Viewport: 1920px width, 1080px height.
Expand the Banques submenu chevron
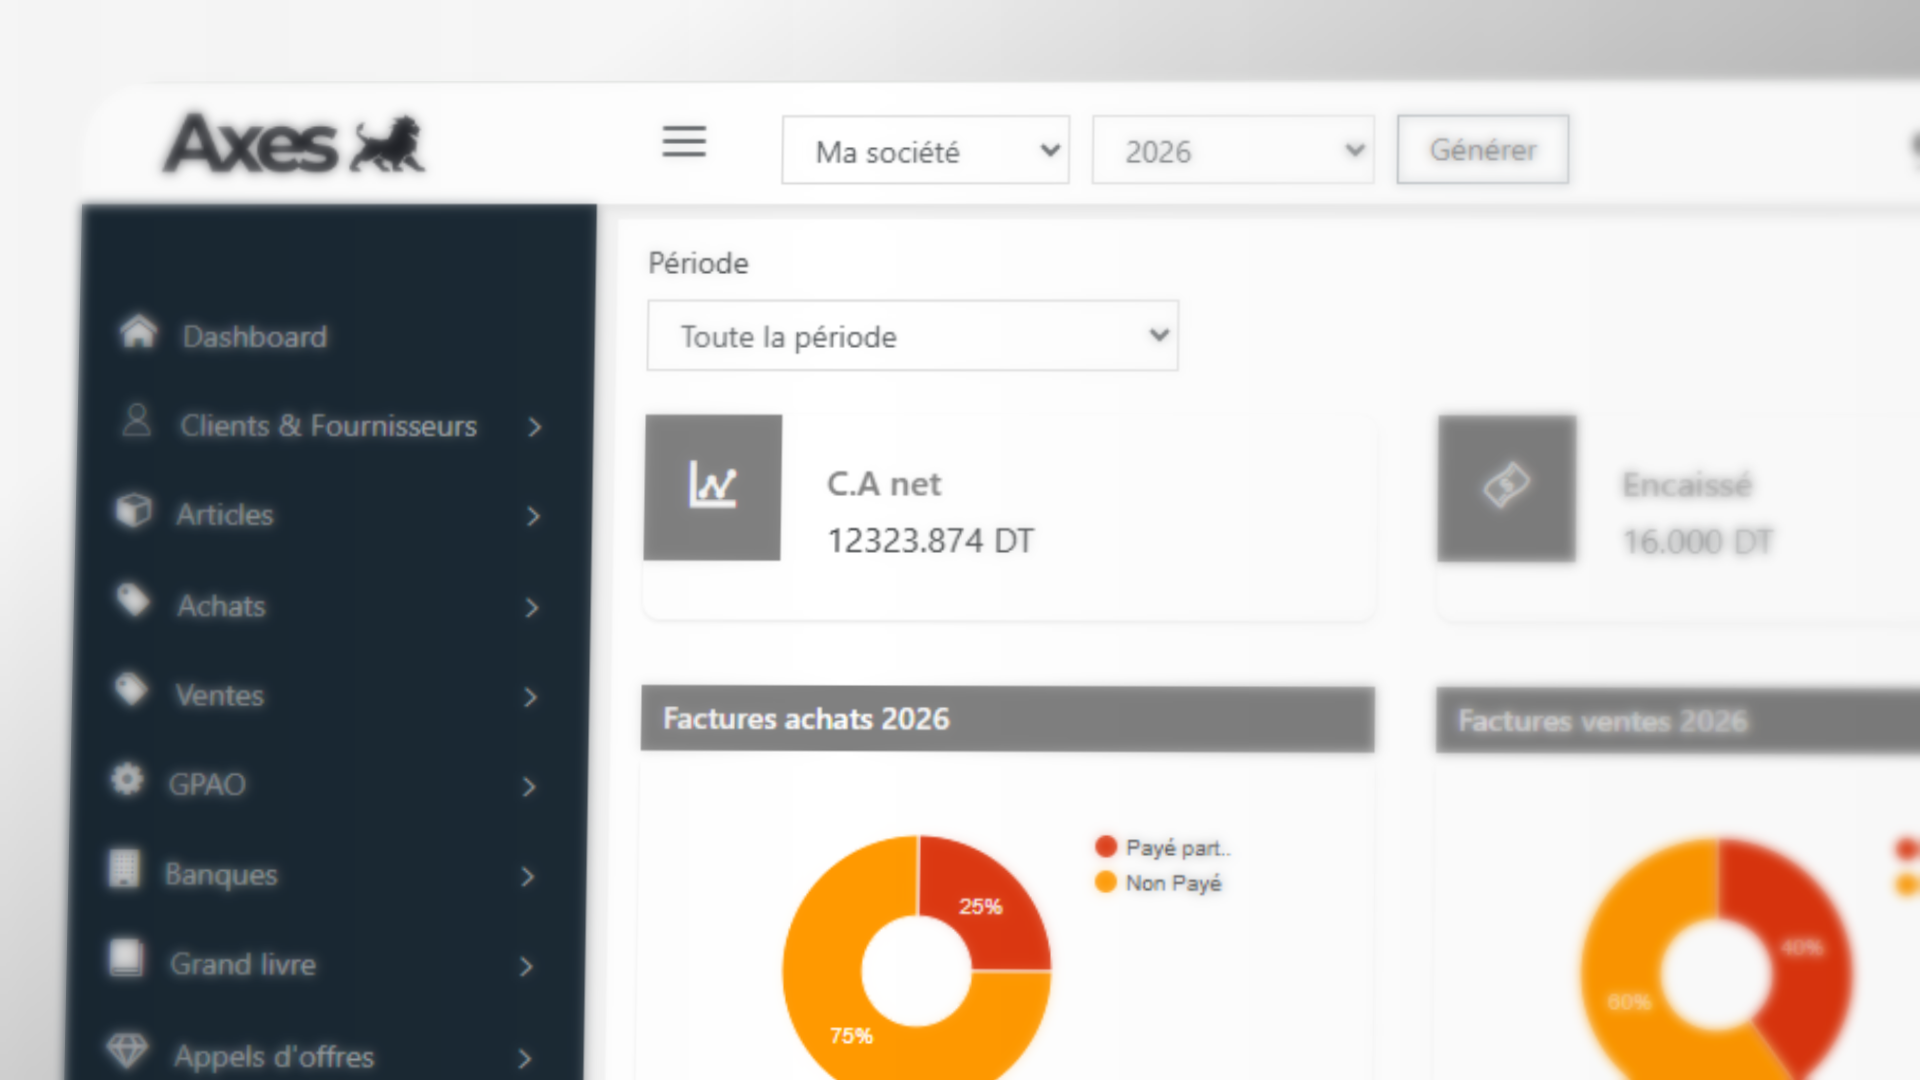[528, 877]
